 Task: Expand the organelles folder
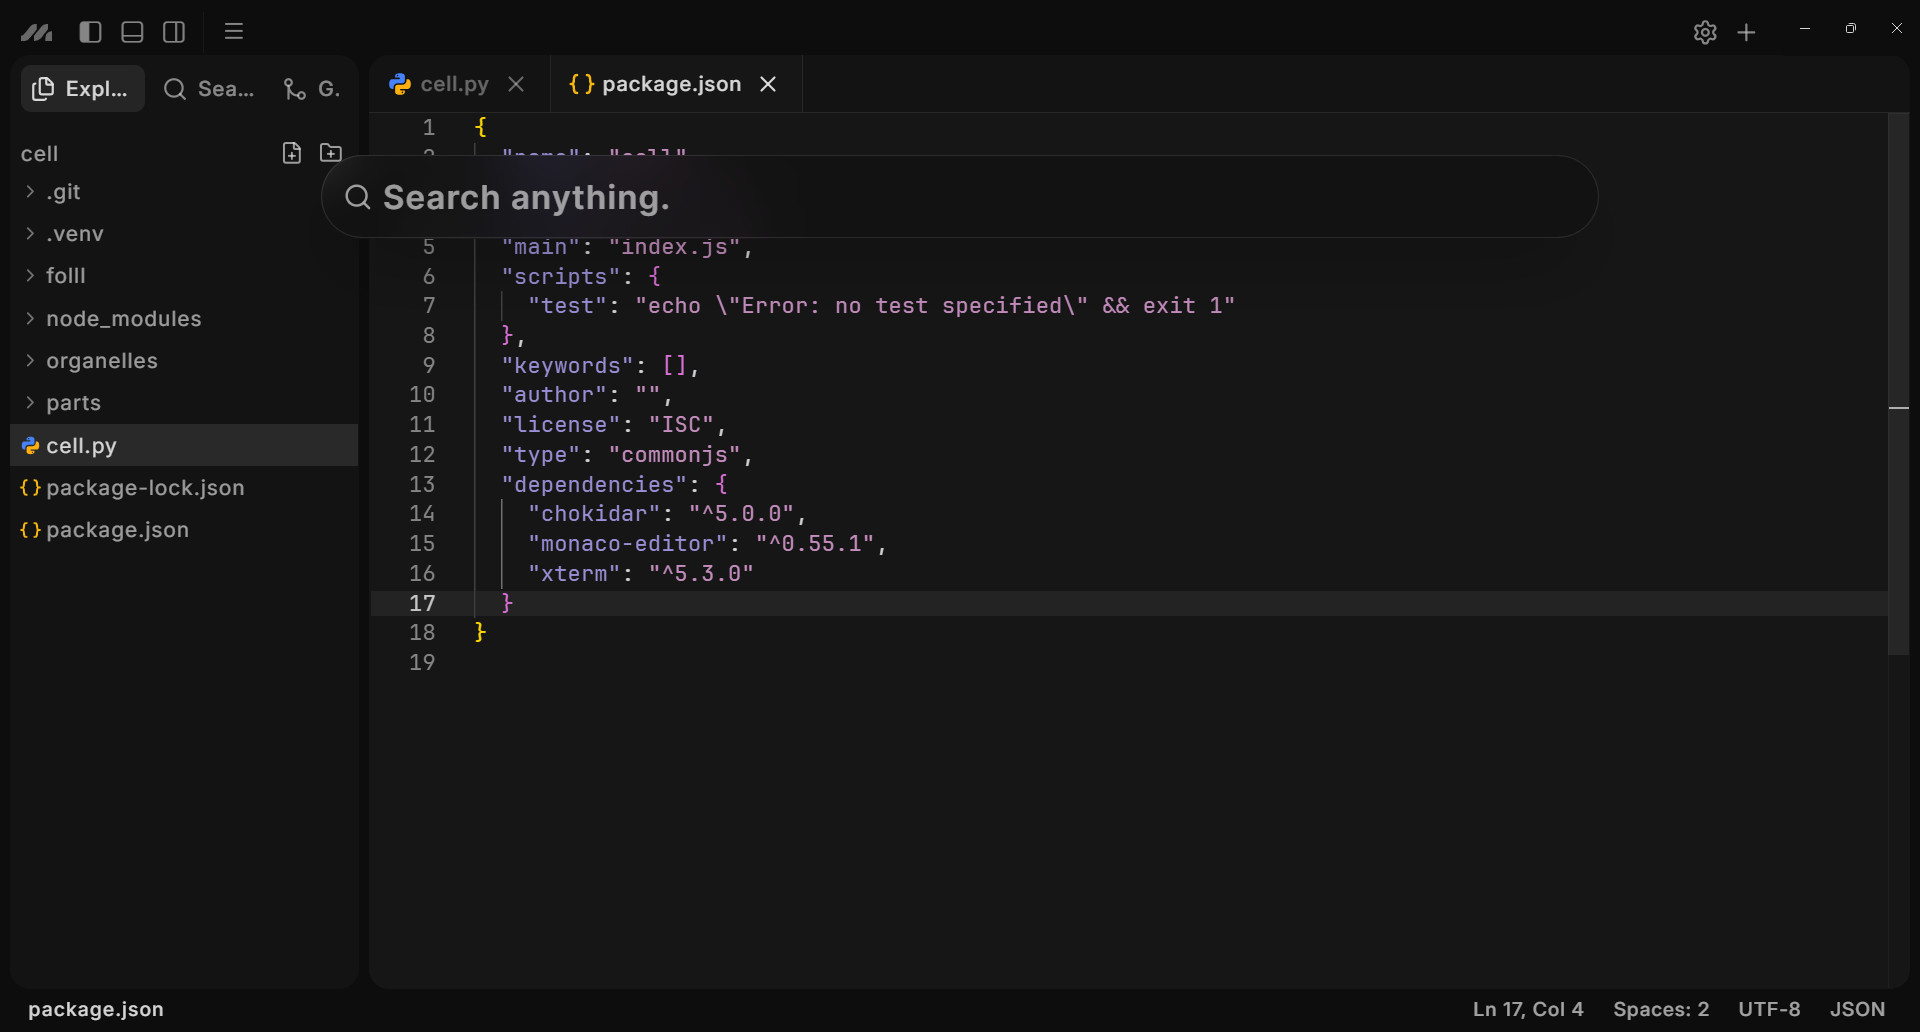click(101, 361)
